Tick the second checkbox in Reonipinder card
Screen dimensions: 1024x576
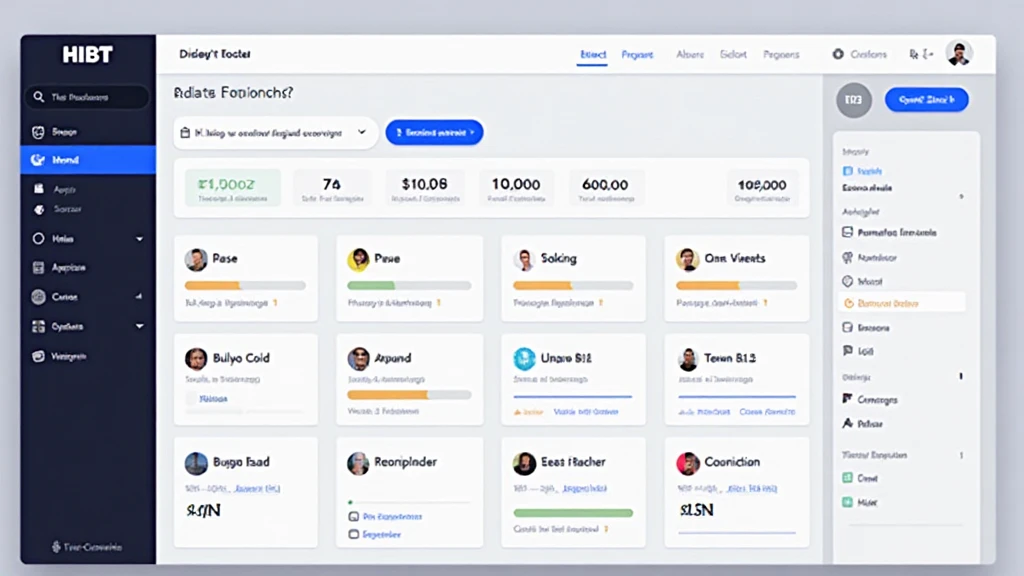[353, 535]
